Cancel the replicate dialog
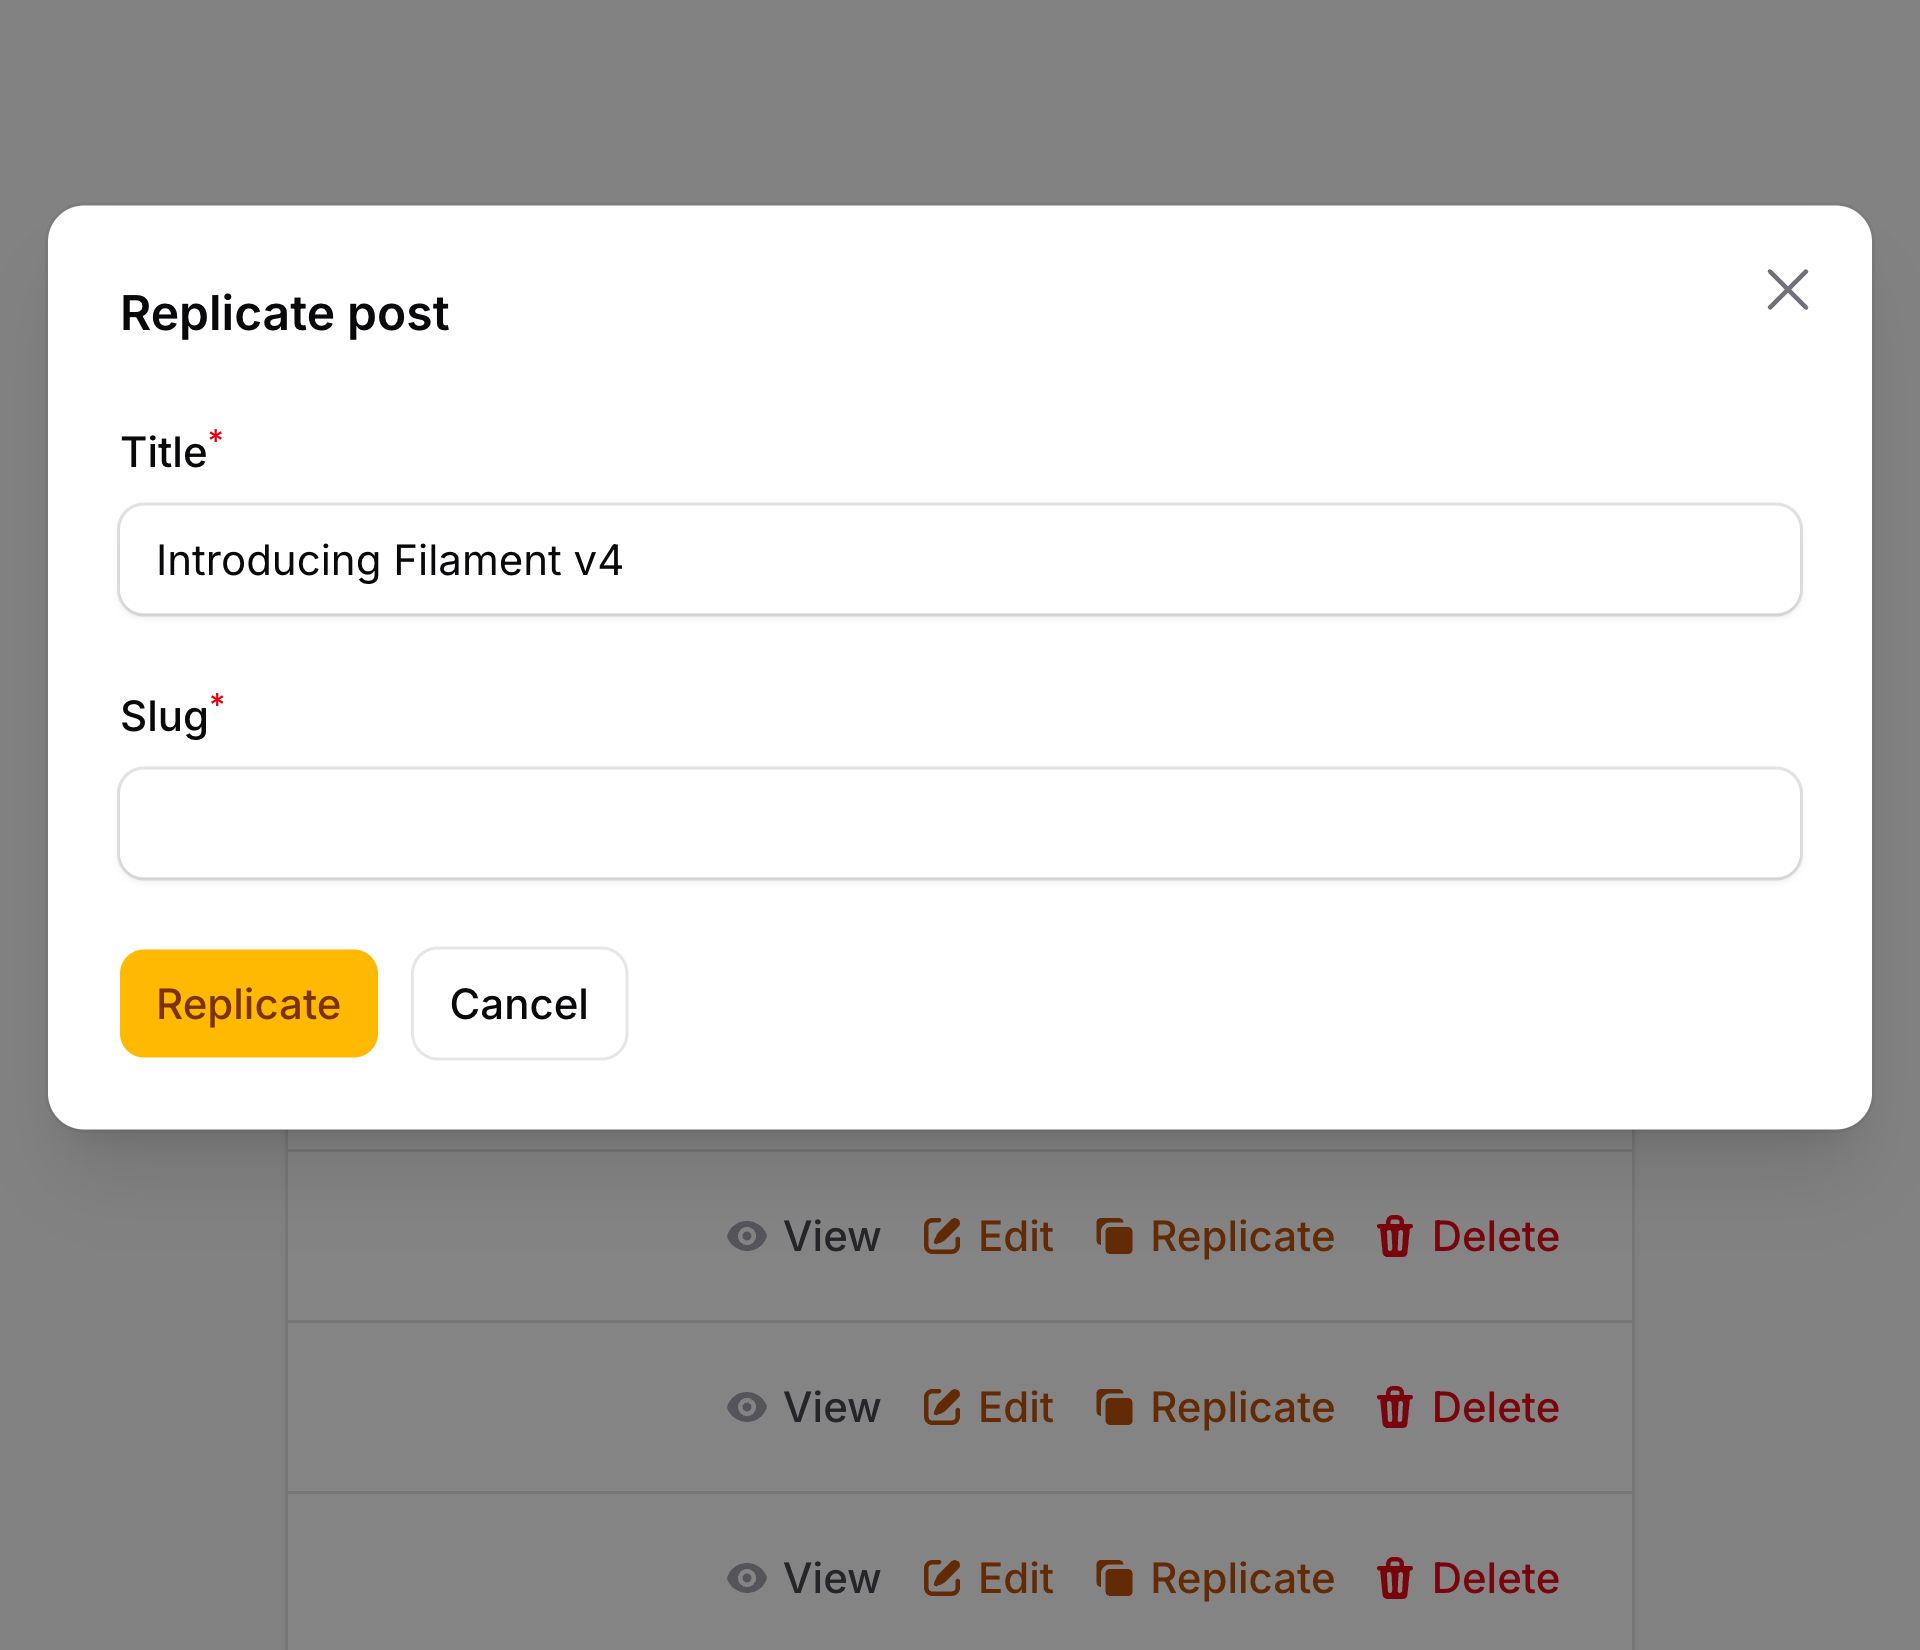 [519, 1003]
